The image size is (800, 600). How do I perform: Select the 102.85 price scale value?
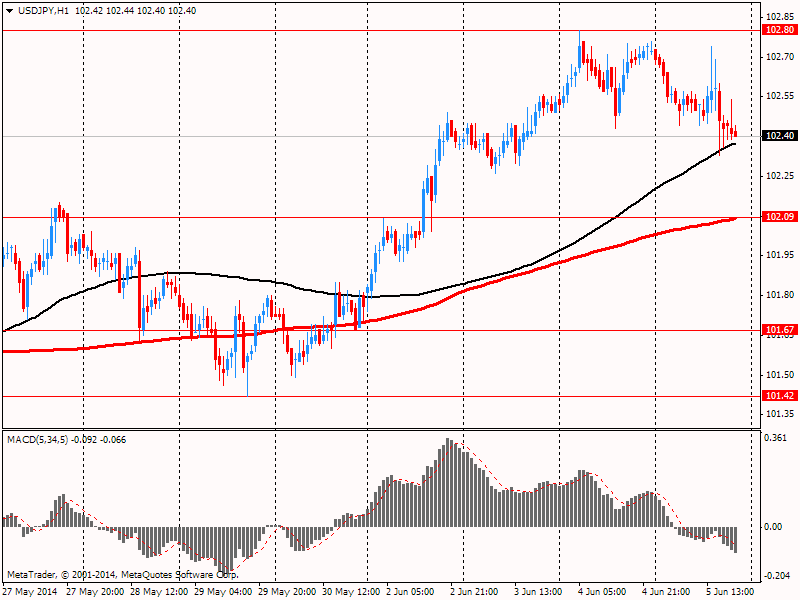click(x=780, y=16)
